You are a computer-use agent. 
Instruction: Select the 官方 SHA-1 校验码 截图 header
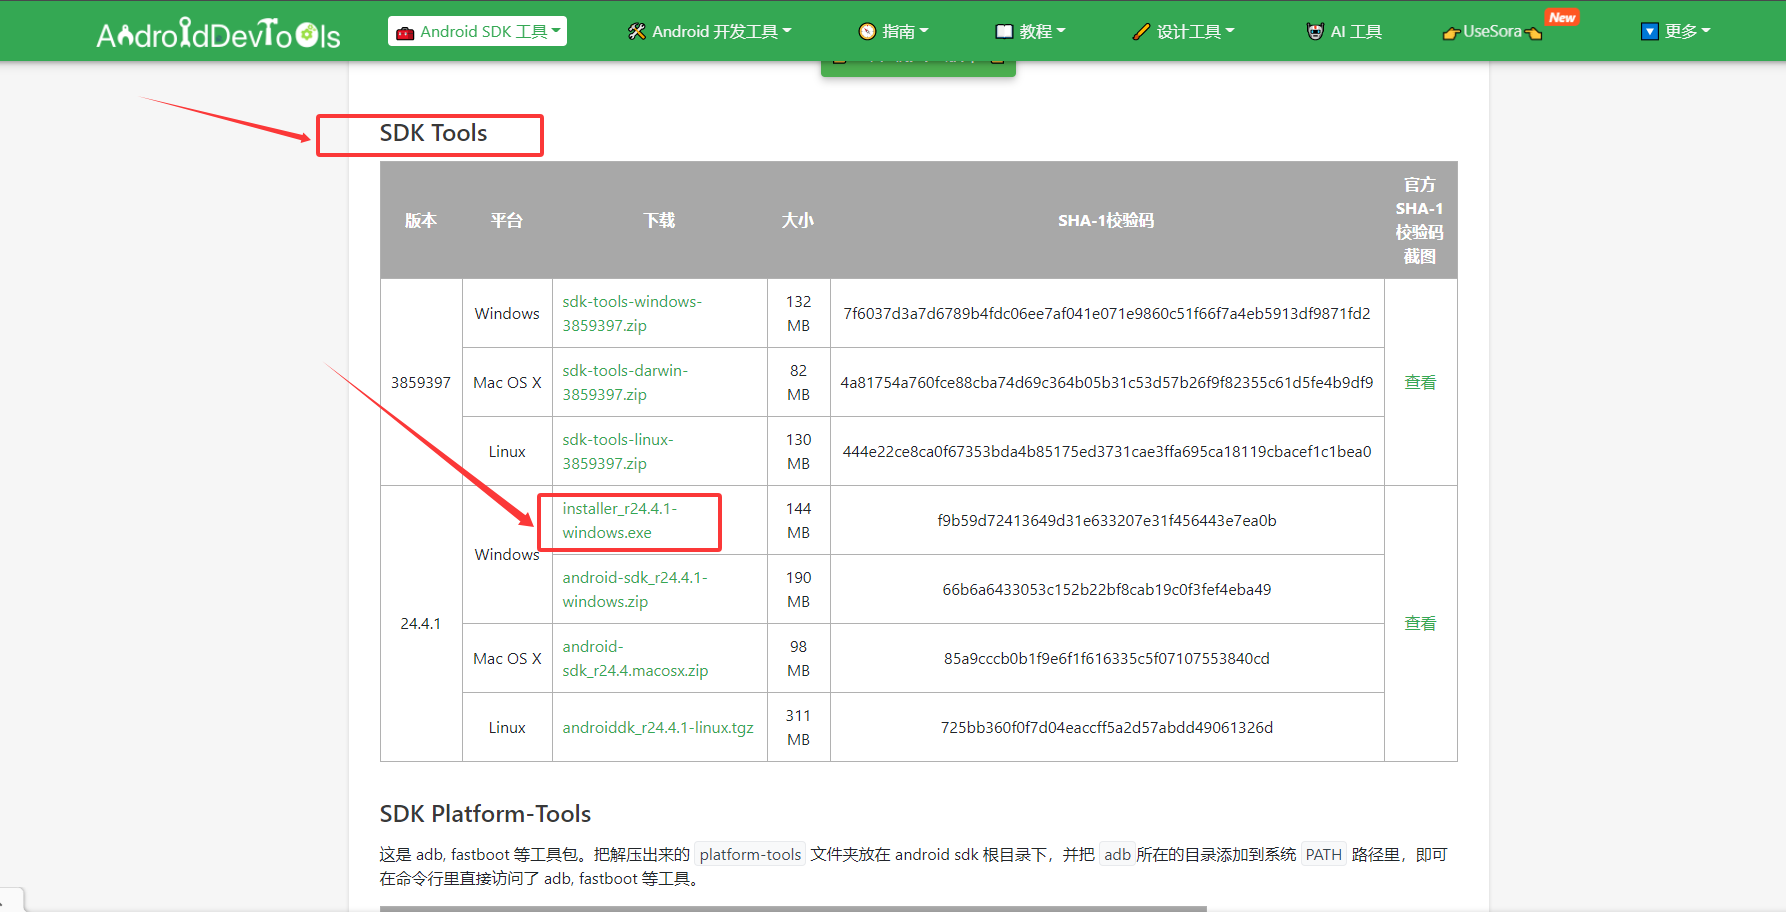pos(1420,220)
